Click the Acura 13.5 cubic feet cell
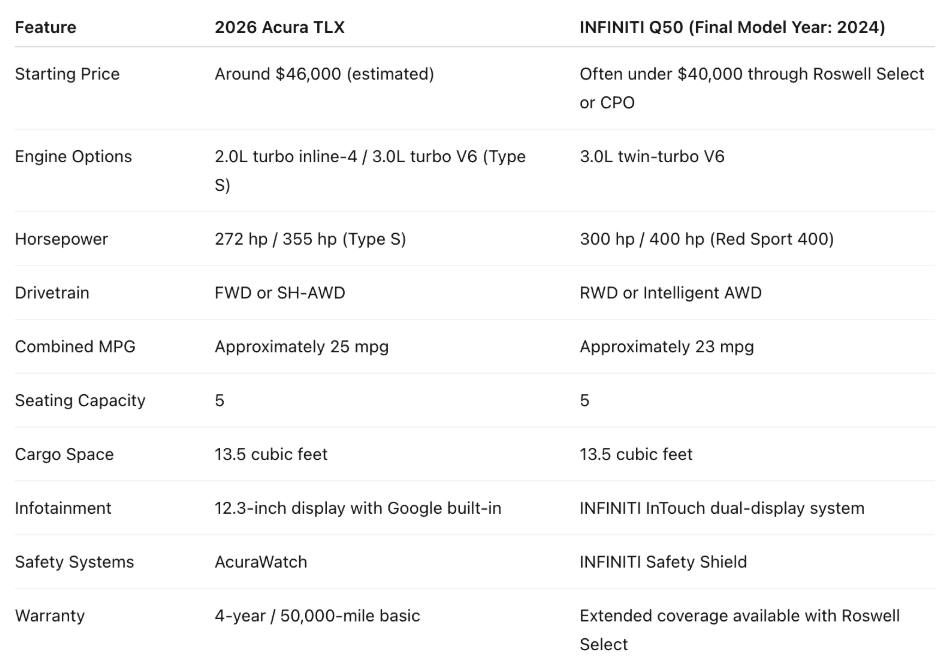 (x=271, y=454)
